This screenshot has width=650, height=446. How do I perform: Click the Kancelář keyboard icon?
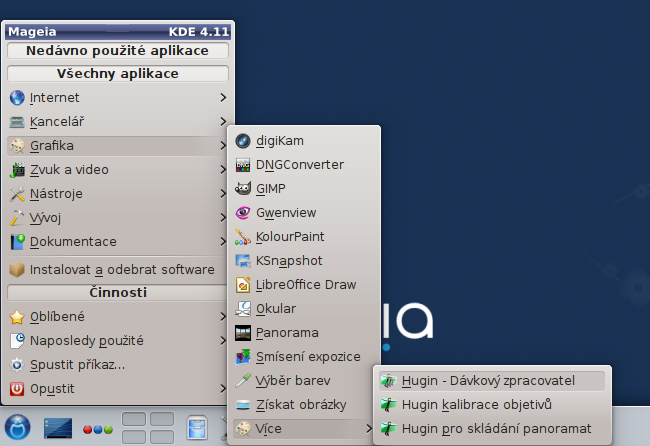pyautogui.click(x=17, y=122)
